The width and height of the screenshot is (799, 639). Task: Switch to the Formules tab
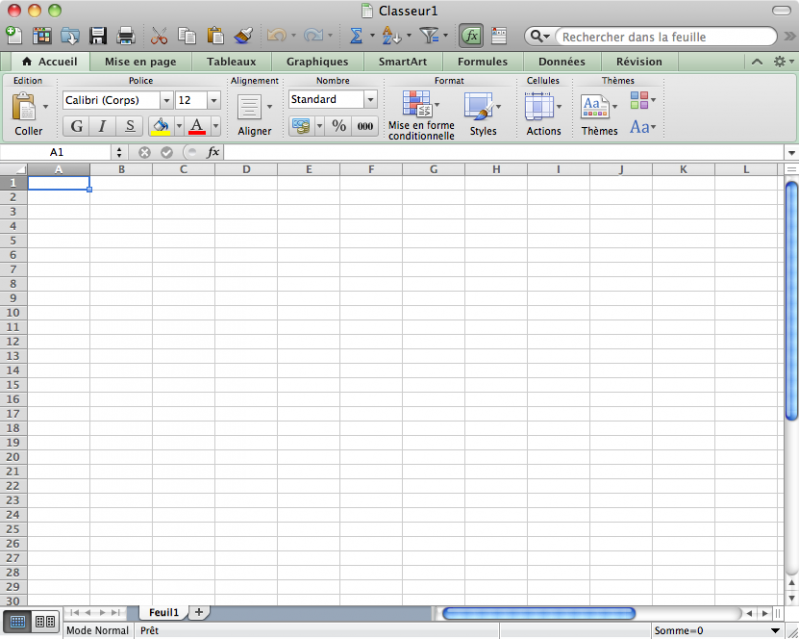(482, 61)
